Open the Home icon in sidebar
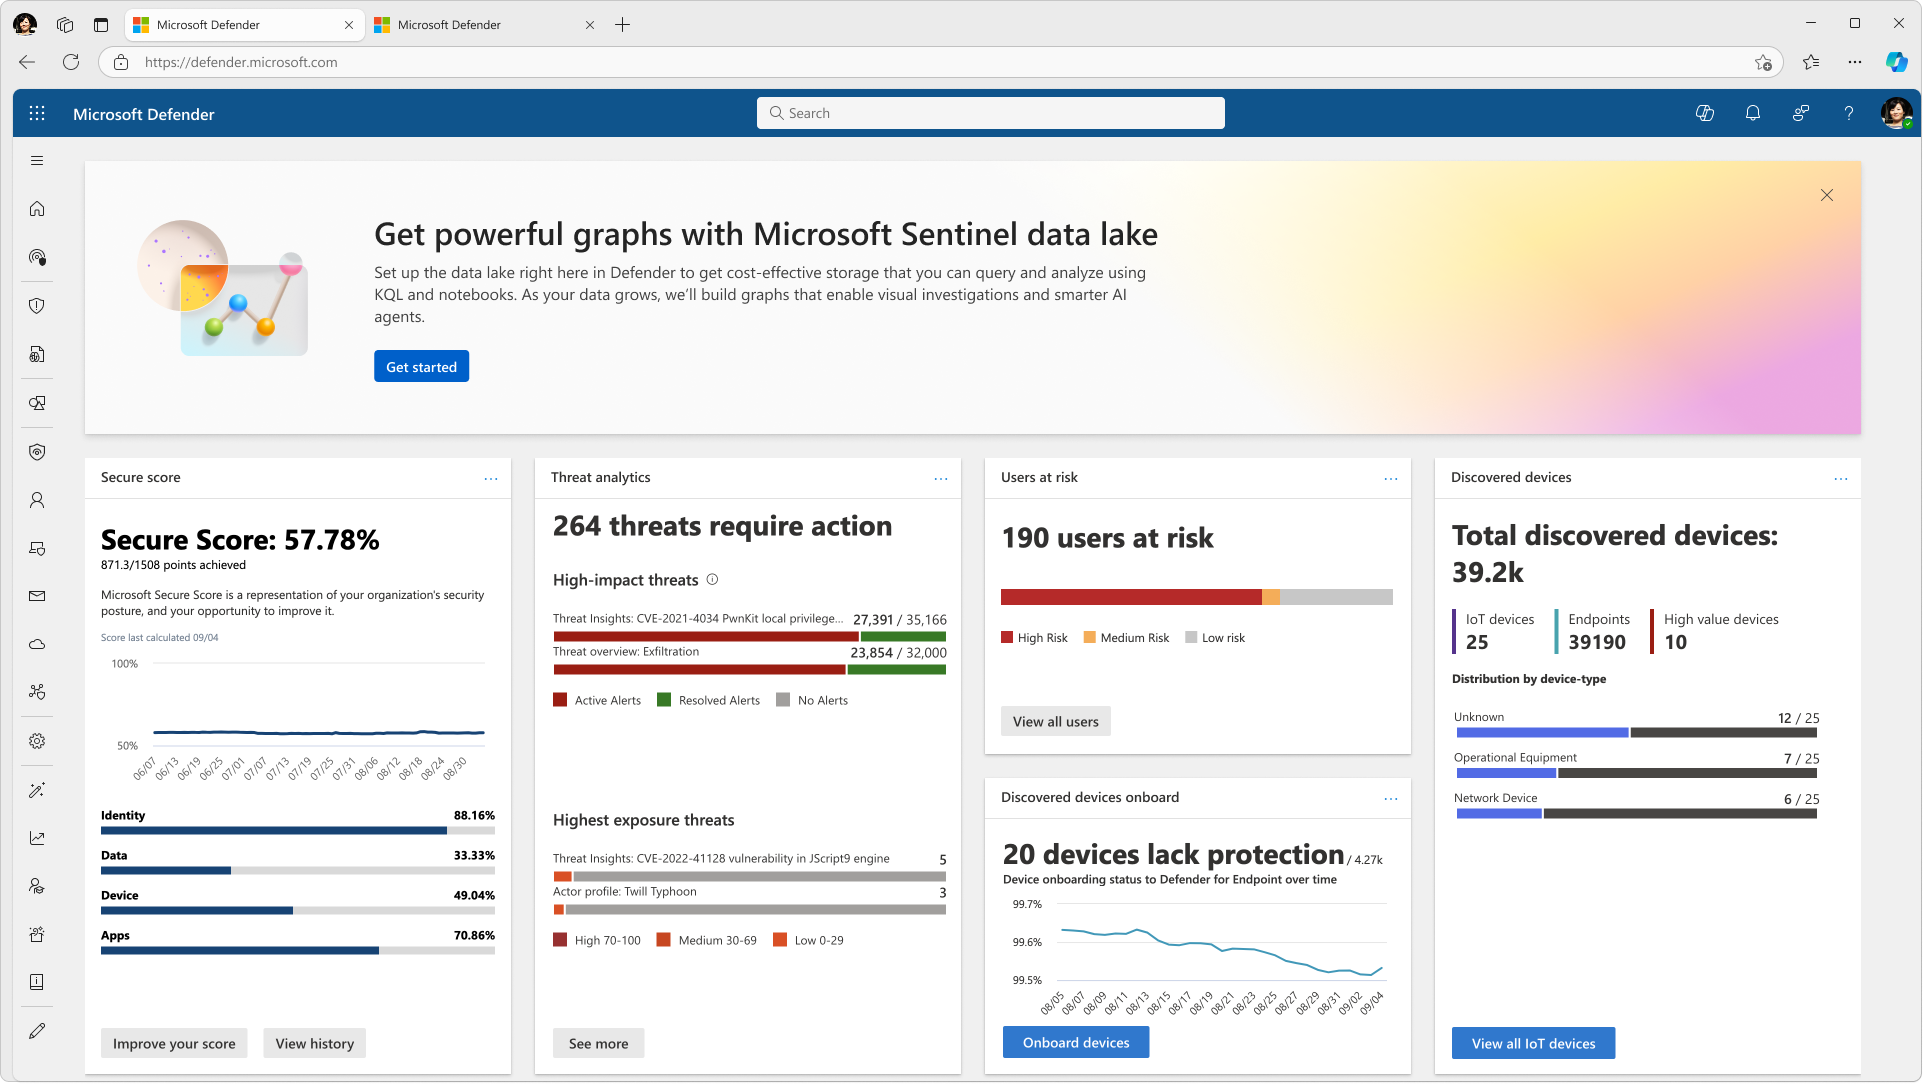The width and height of the screenshot is (1923, 1084). point(37,209)
